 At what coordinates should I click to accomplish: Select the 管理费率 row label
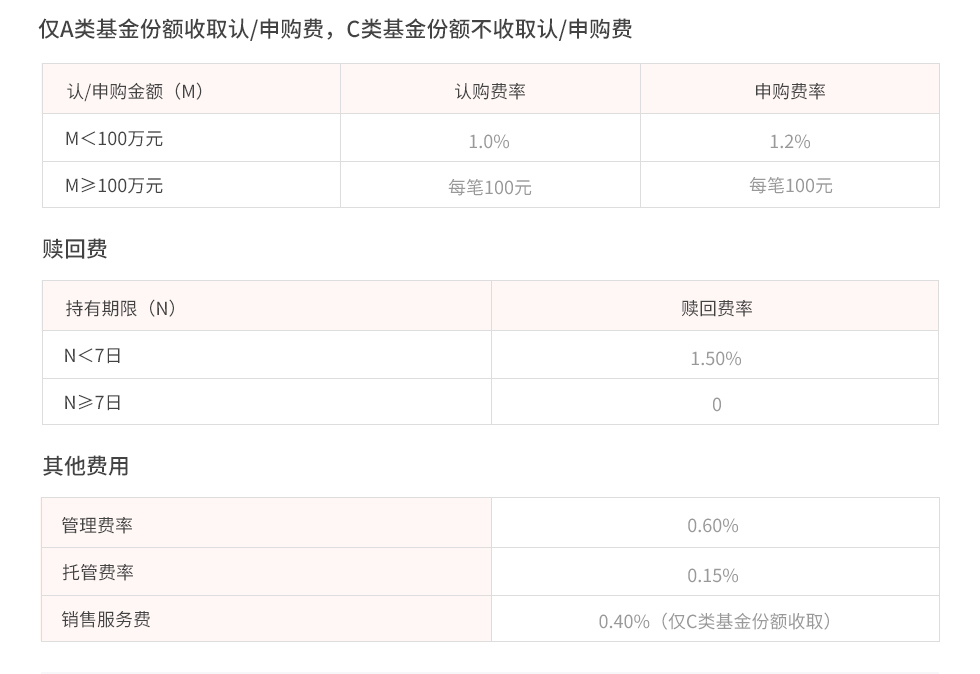[97, 525]
